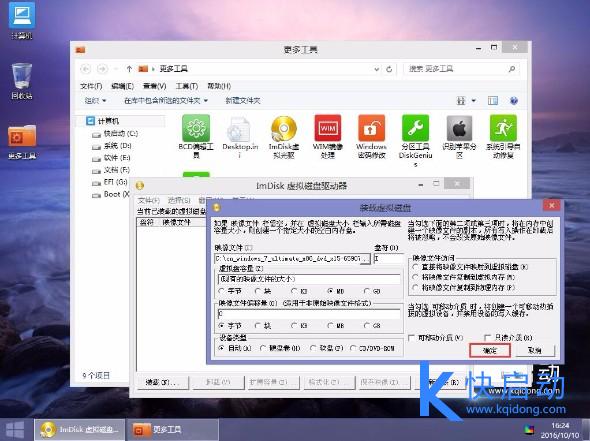Click the Explorer back arrow
This screenshot has width=590, height=441.
85,69
